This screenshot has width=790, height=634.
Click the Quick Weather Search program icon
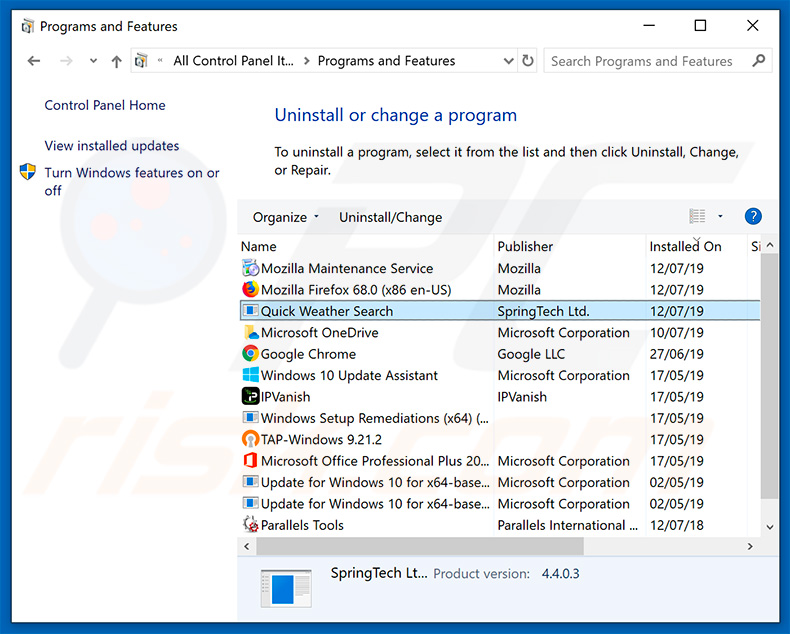(250, 310)
